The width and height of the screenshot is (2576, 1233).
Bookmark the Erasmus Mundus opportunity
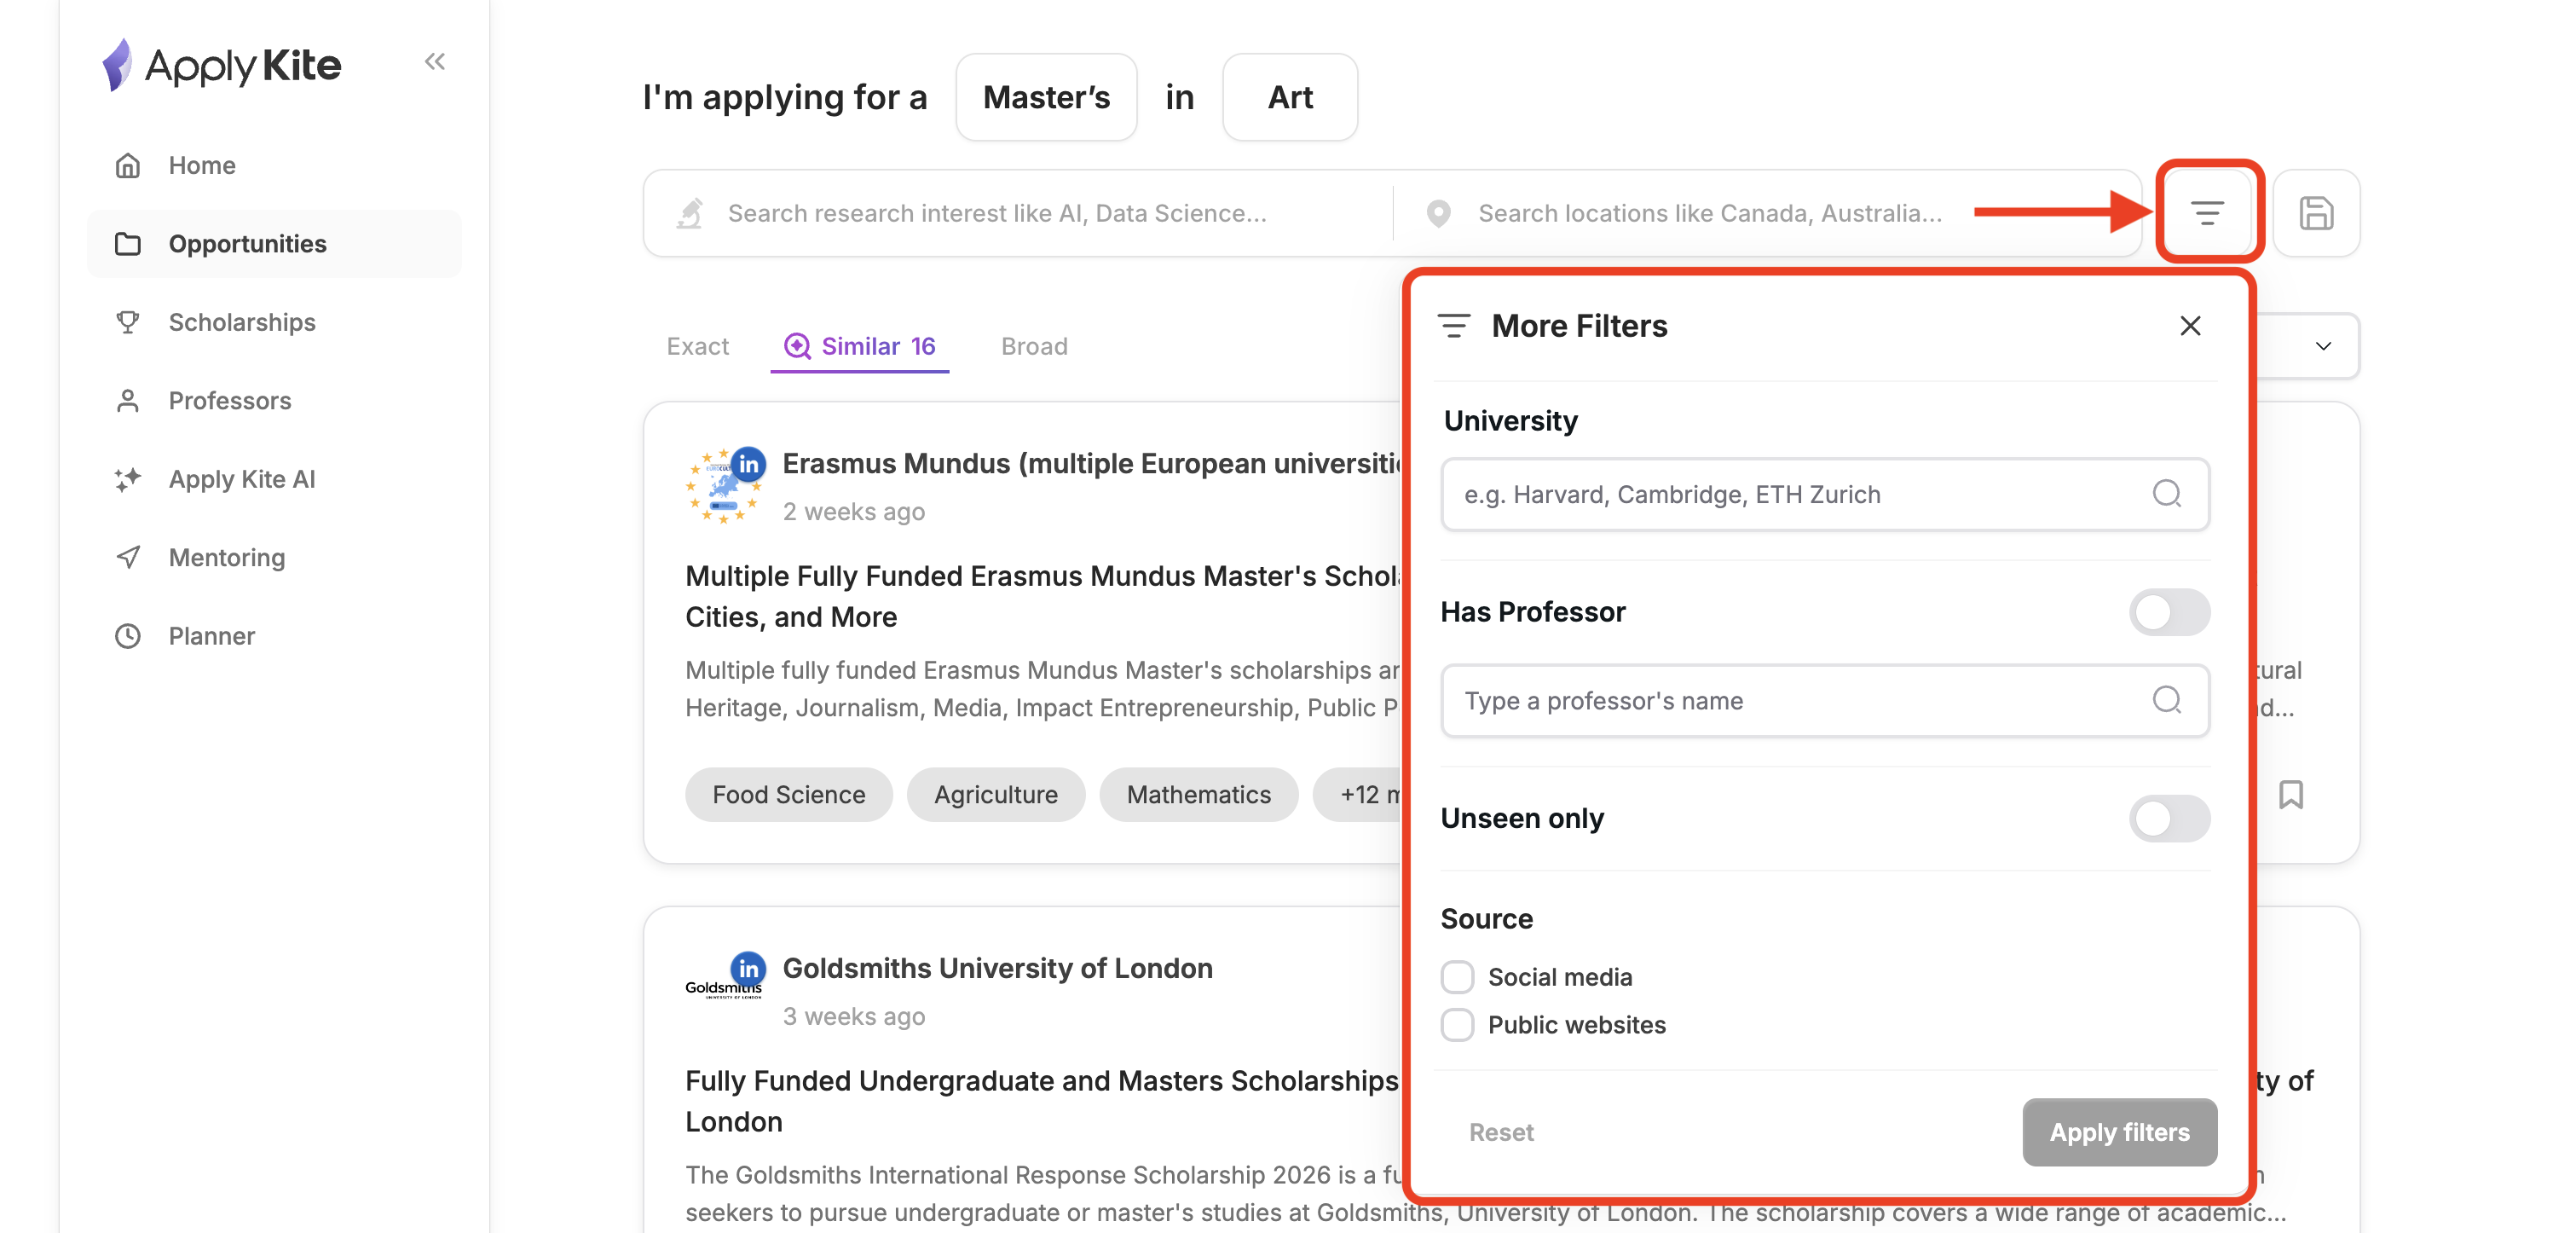2290,794
